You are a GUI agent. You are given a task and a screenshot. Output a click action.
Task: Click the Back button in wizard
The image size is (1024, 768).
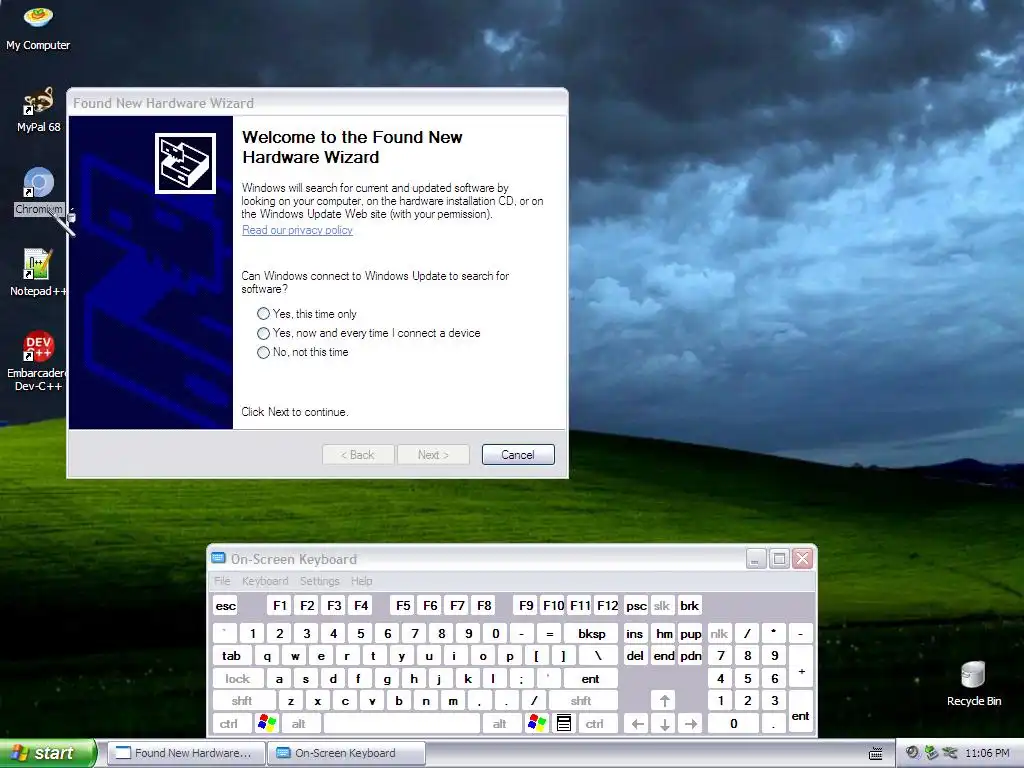click(358, 455)
